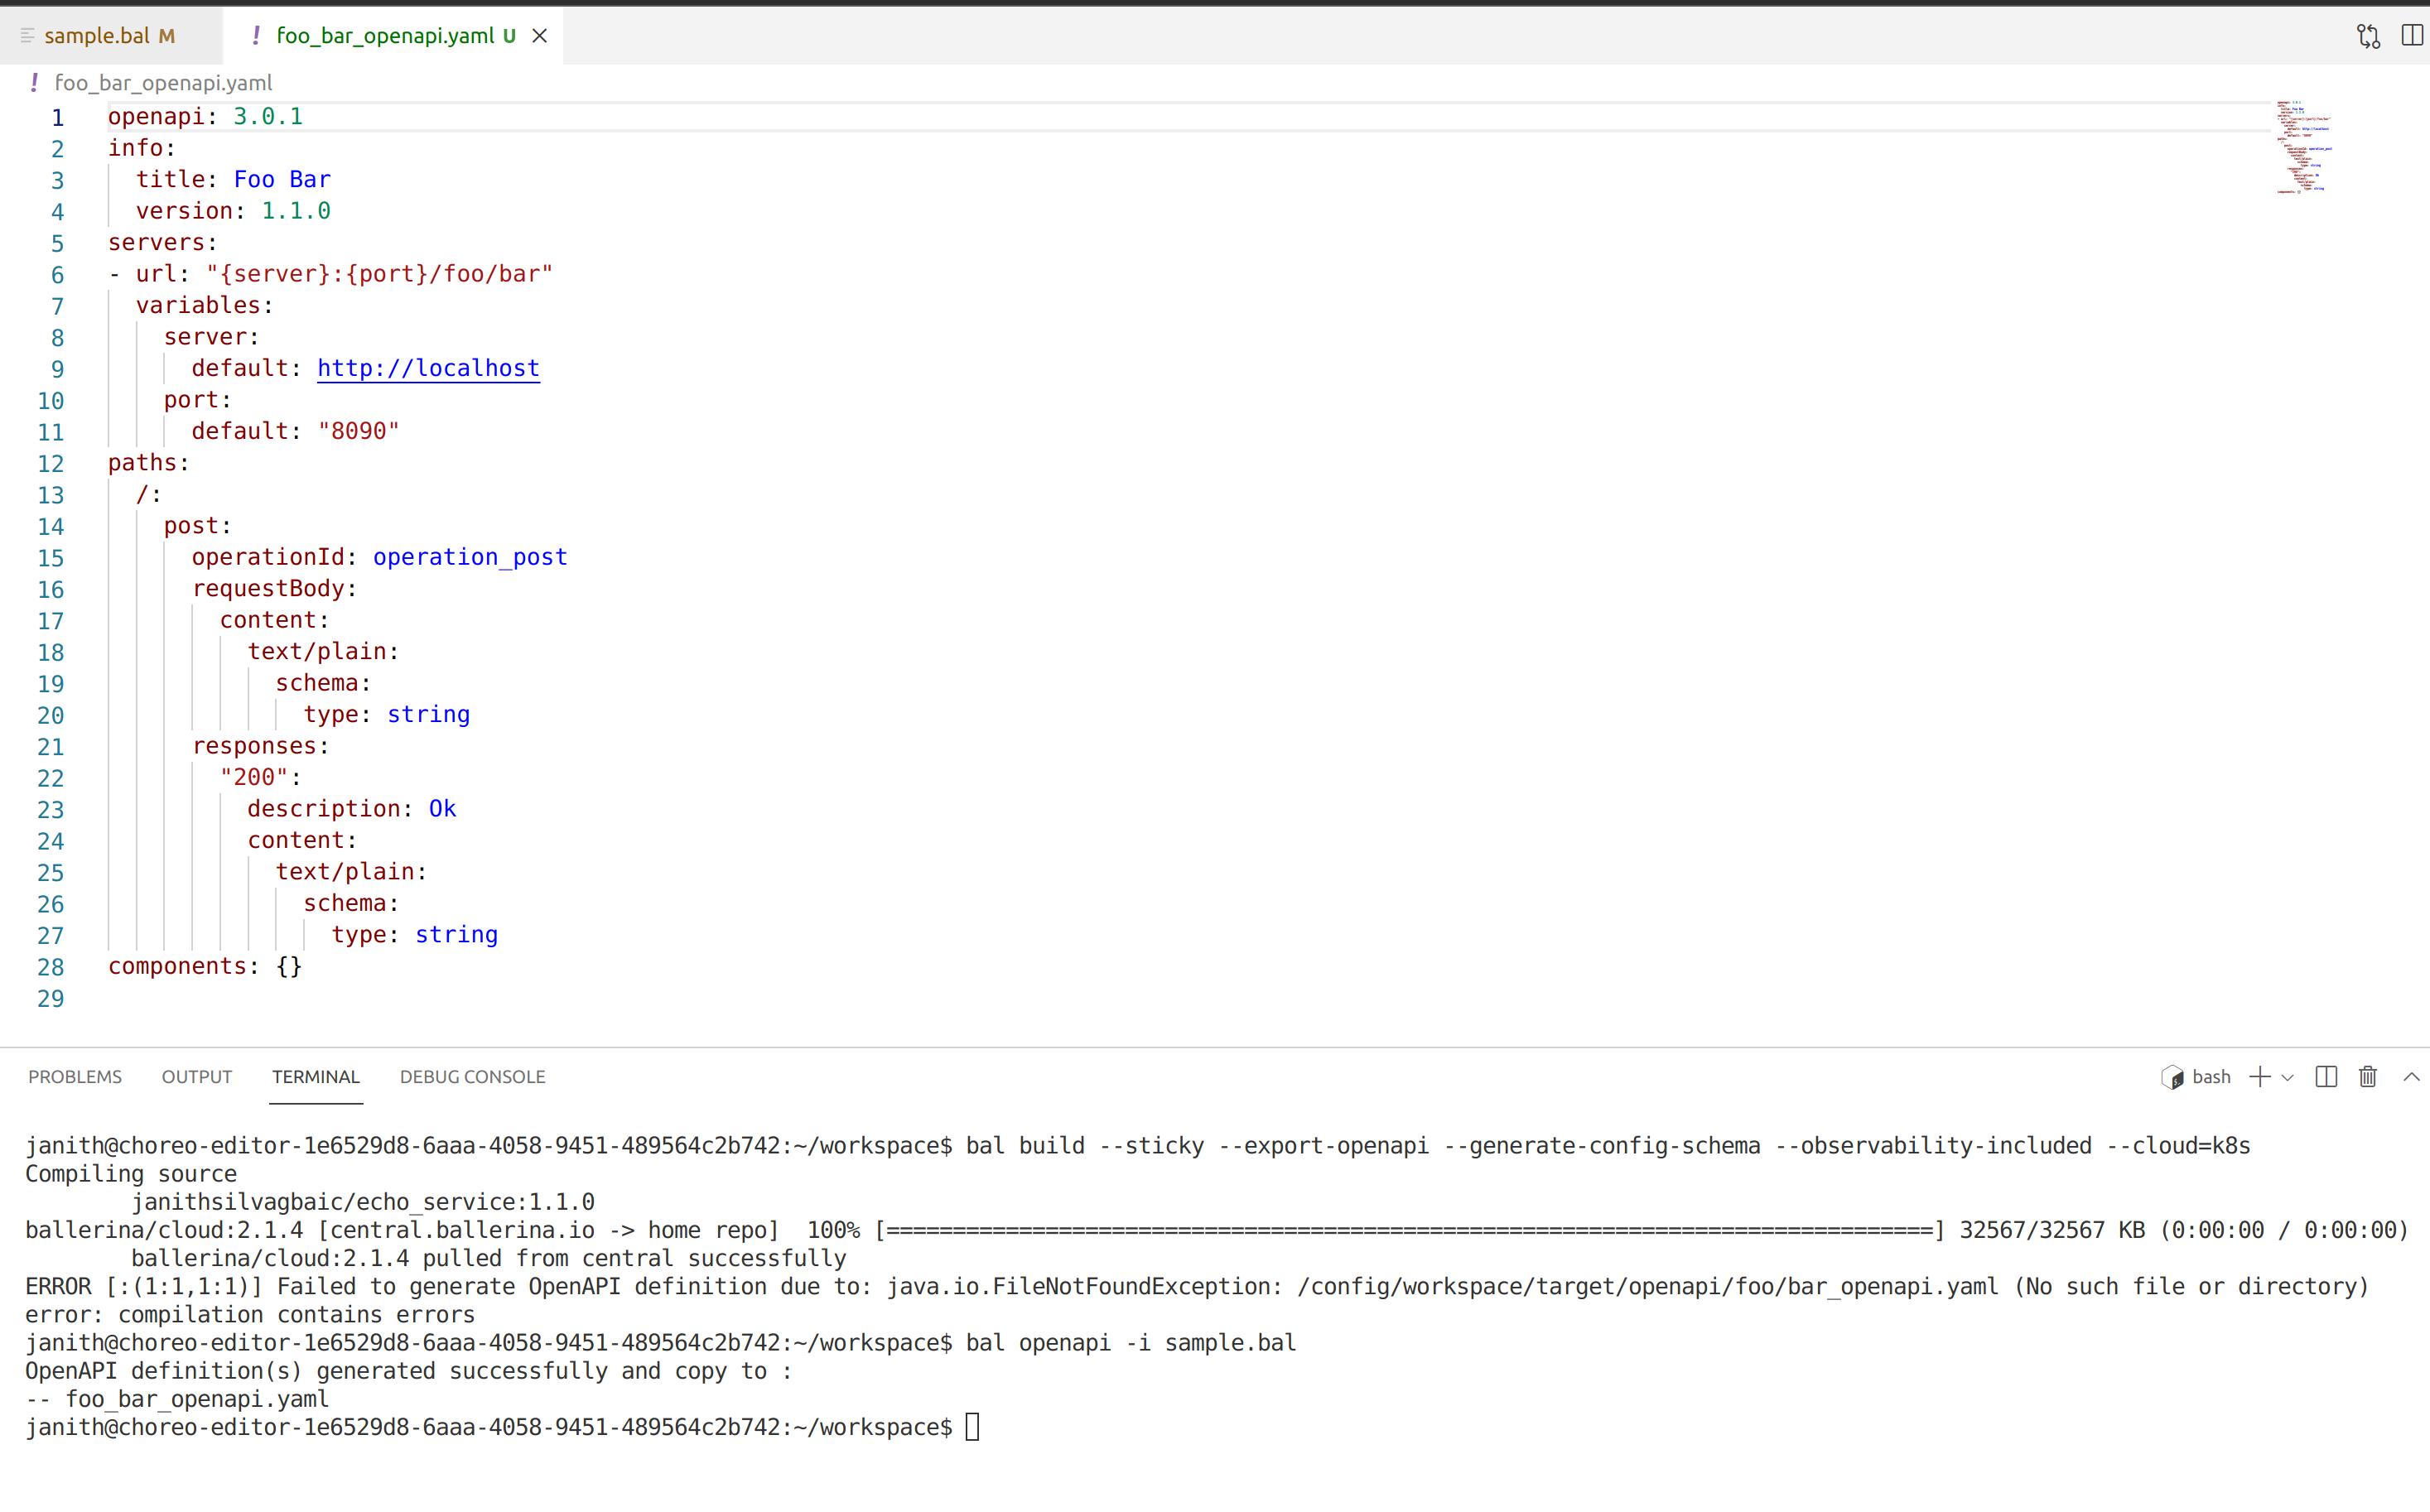Click the 'Foo Bar' title value
2430x1512 pixels.
coord(282,179)
